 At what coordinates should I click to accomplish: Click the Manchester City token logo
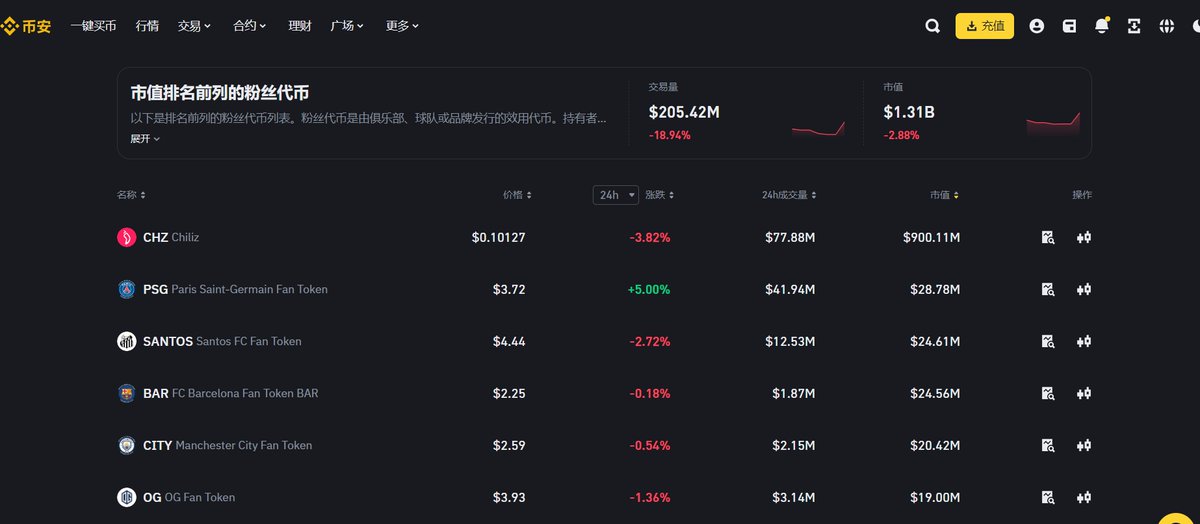(126, 445)
